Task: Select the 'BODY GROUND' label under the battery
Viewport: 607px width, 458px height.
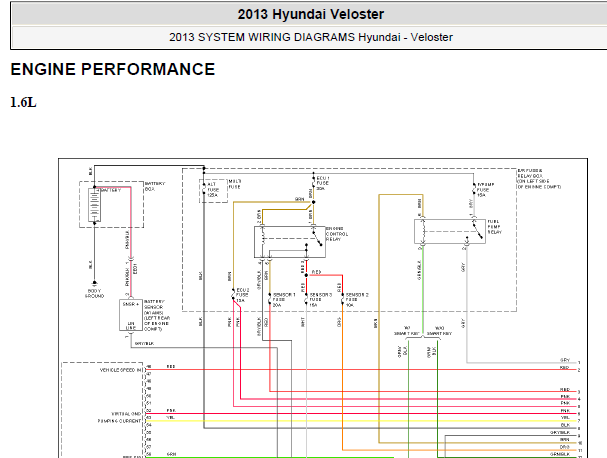Action: pos(94,293)
